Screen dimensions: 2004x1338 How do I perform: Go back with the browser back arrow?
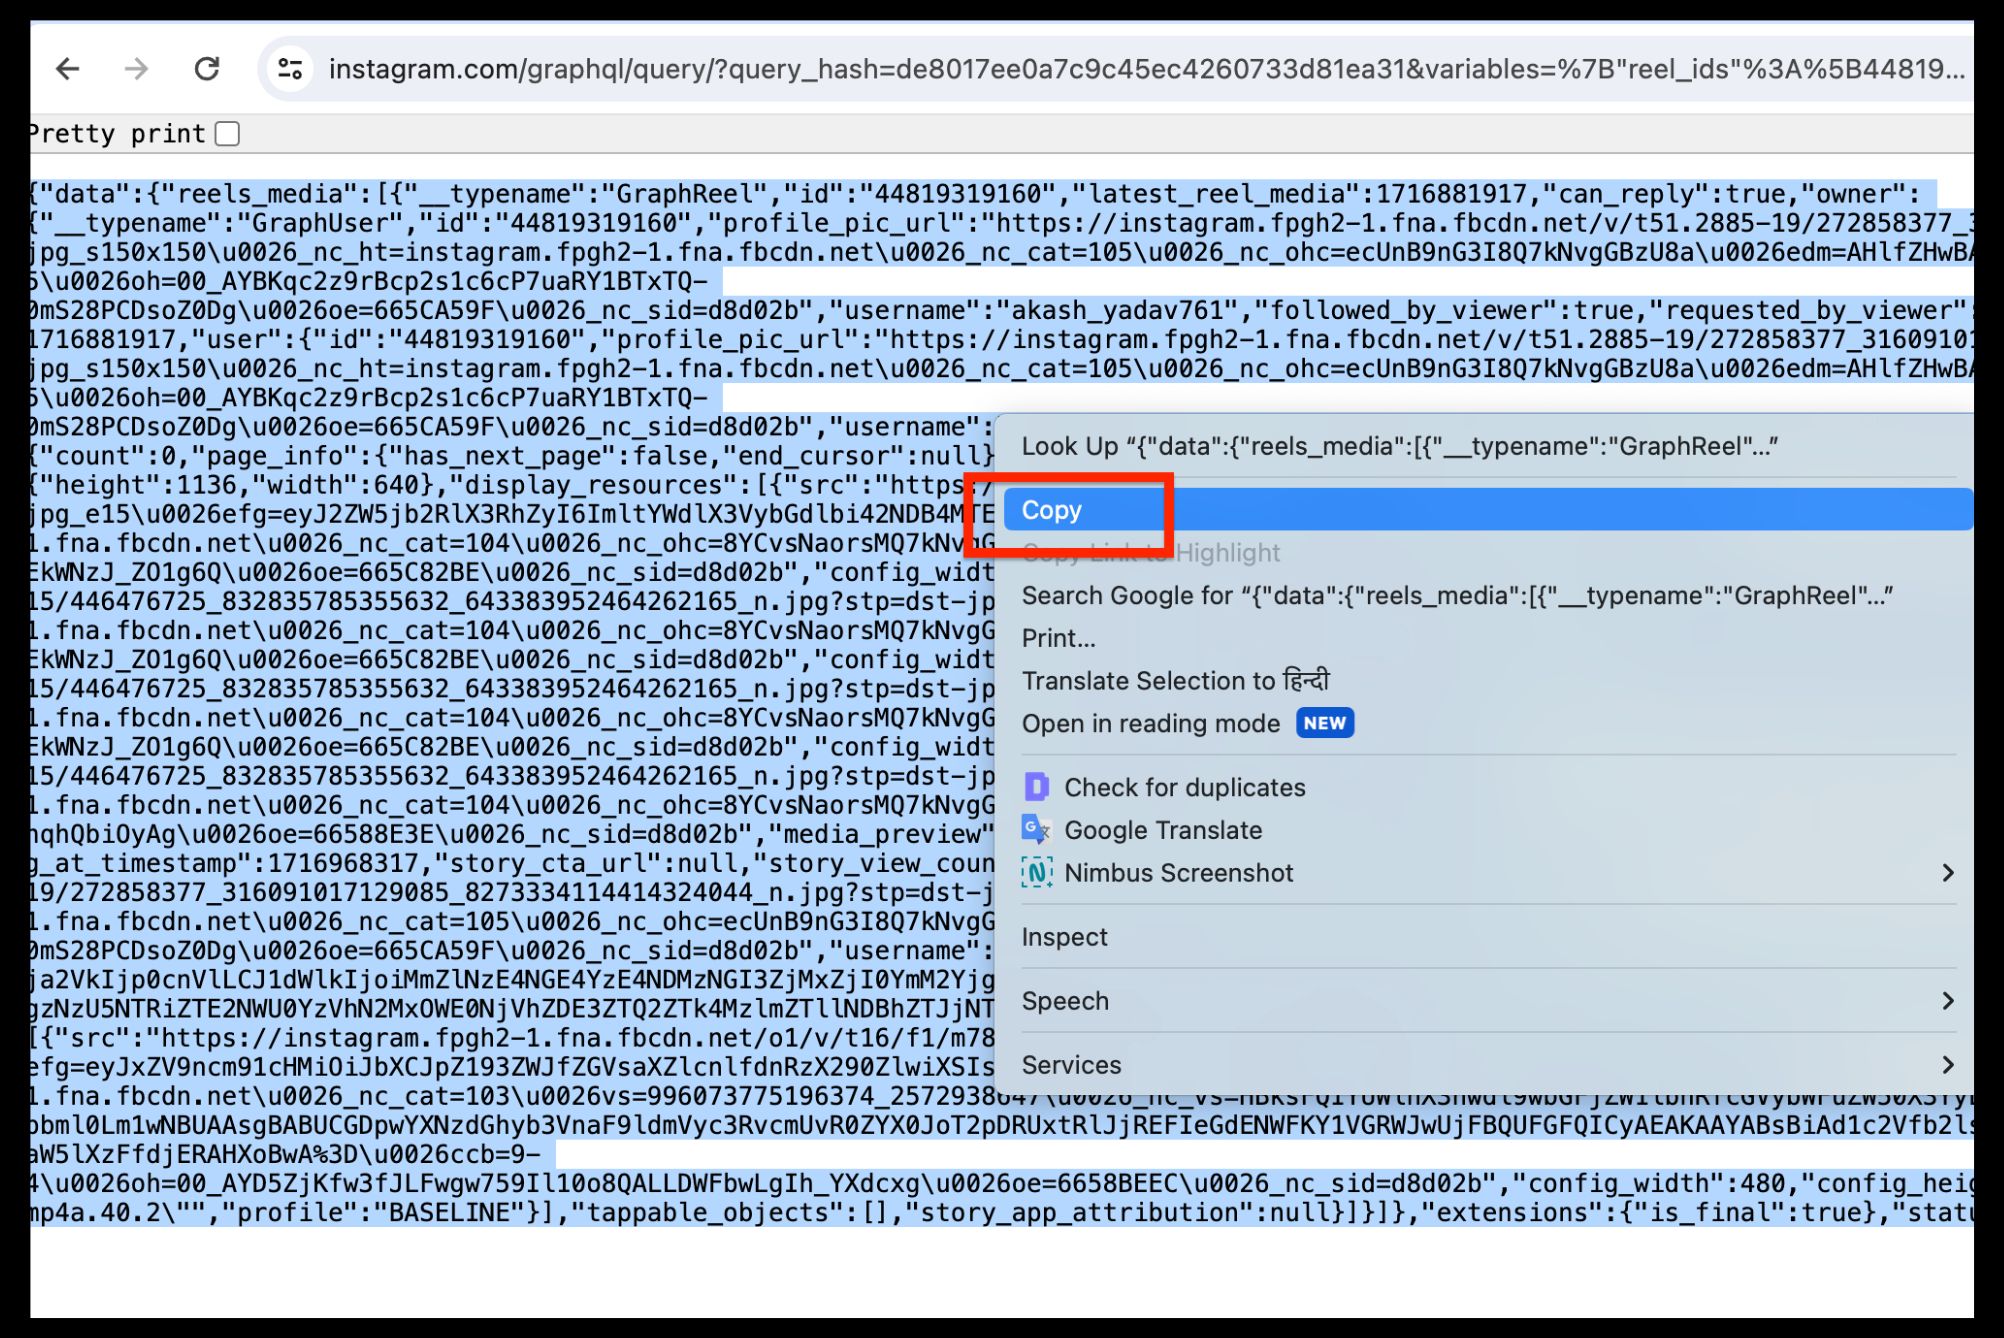(67, 69)
